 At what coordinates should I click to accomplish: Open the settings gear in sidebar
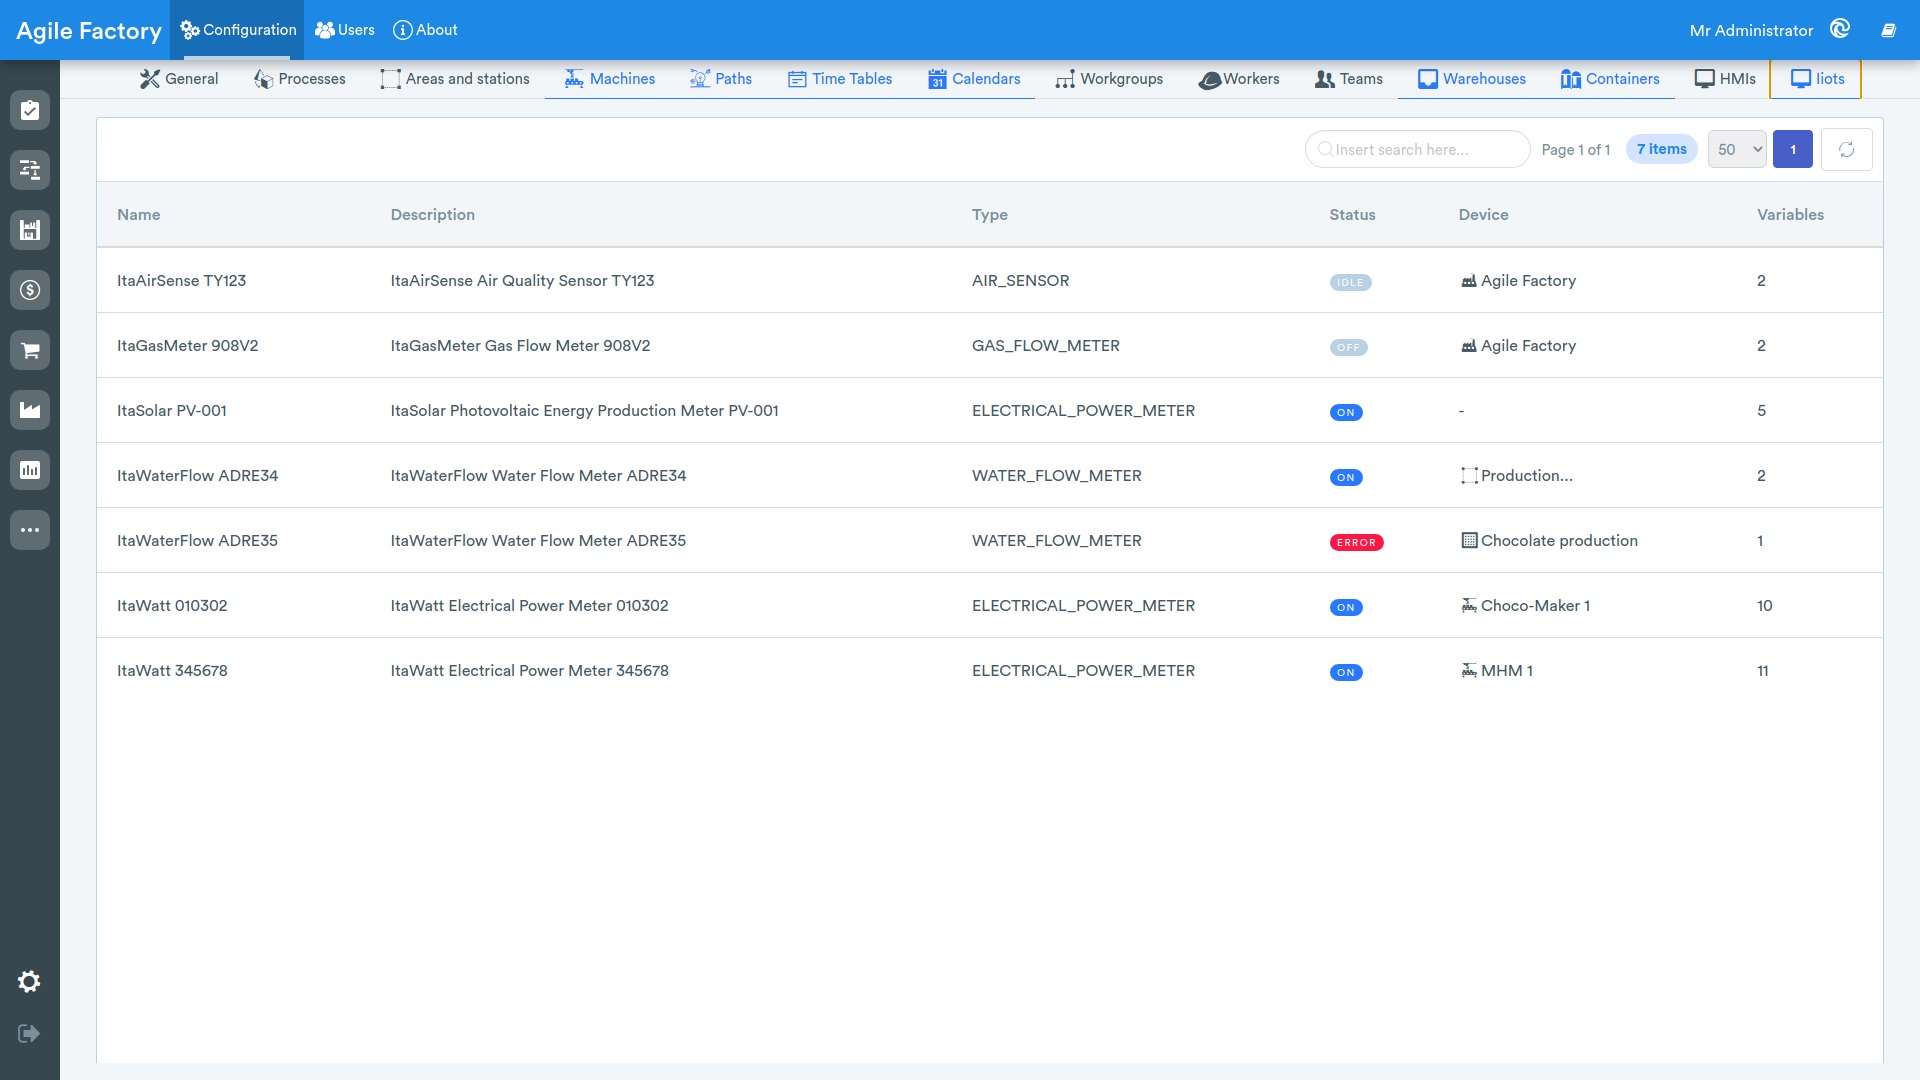29,982
